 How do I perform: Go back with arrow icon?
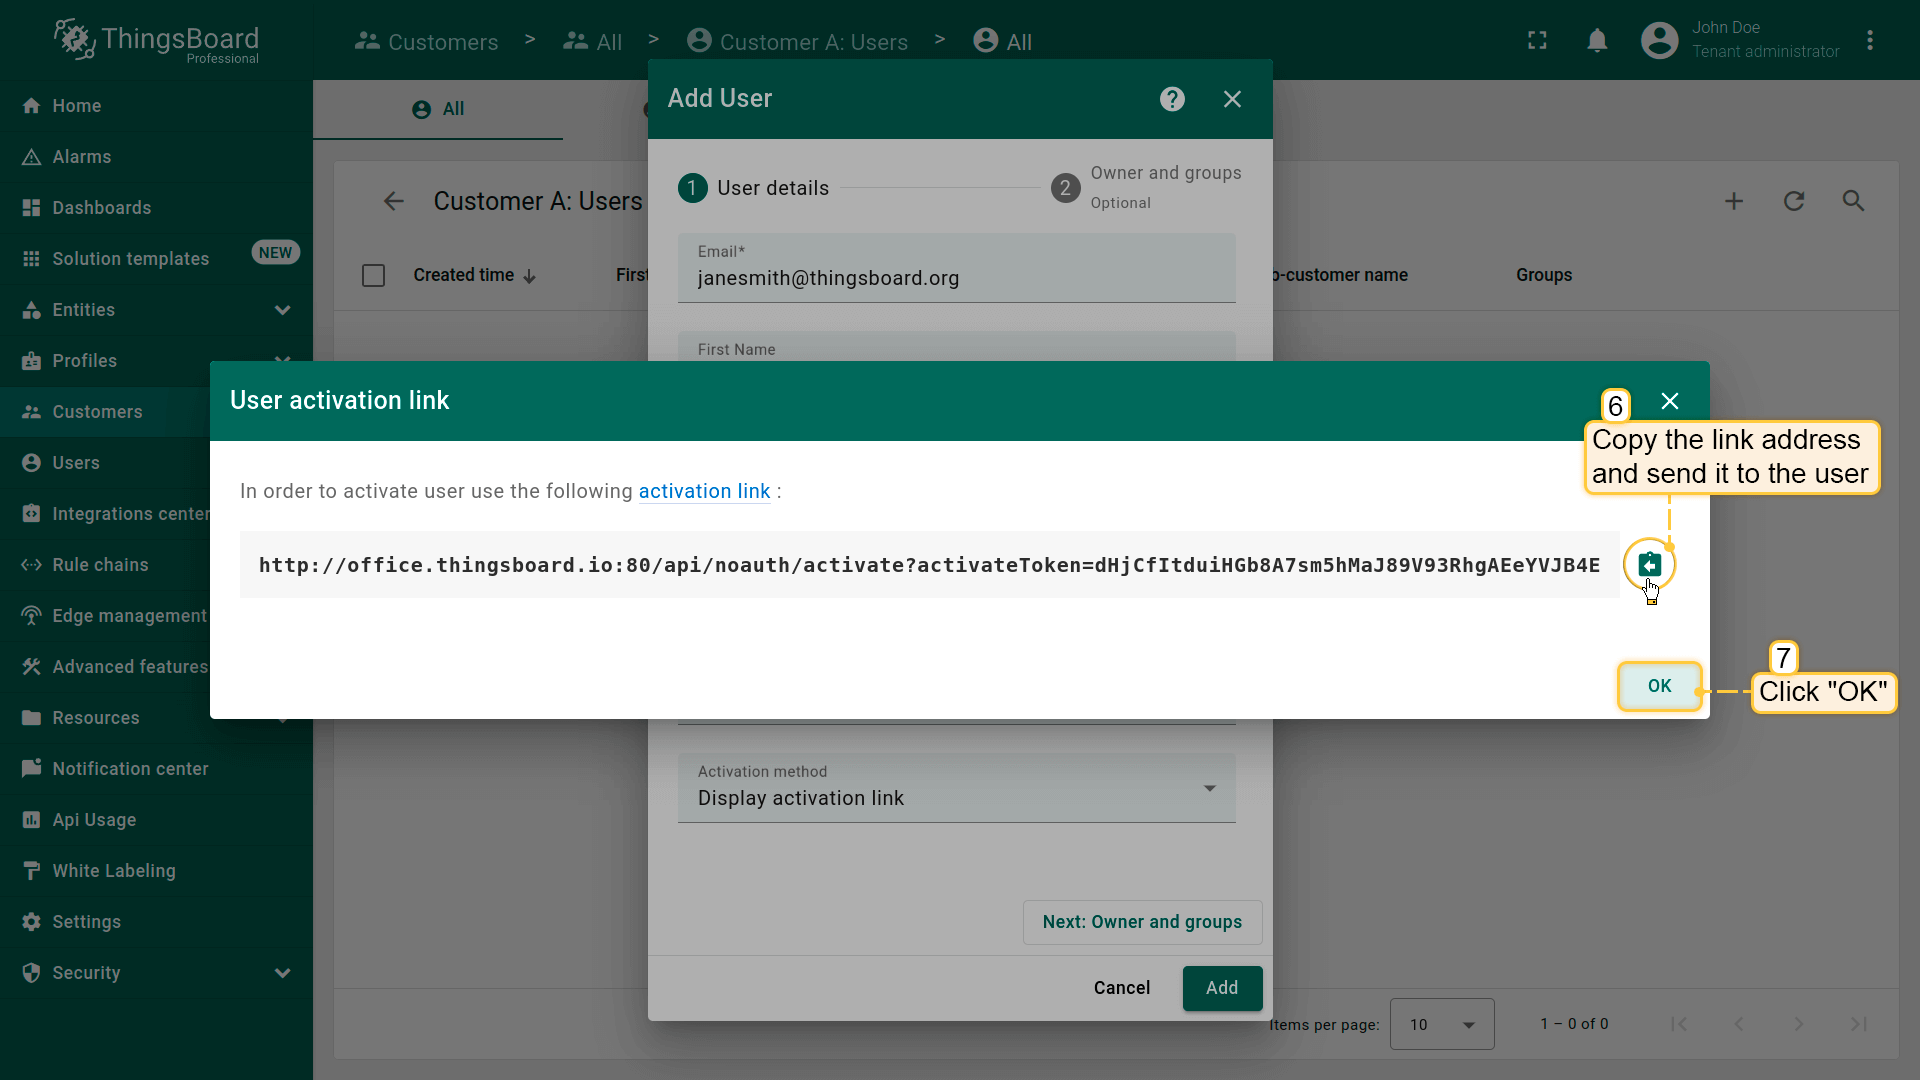[x=394, y=201]
